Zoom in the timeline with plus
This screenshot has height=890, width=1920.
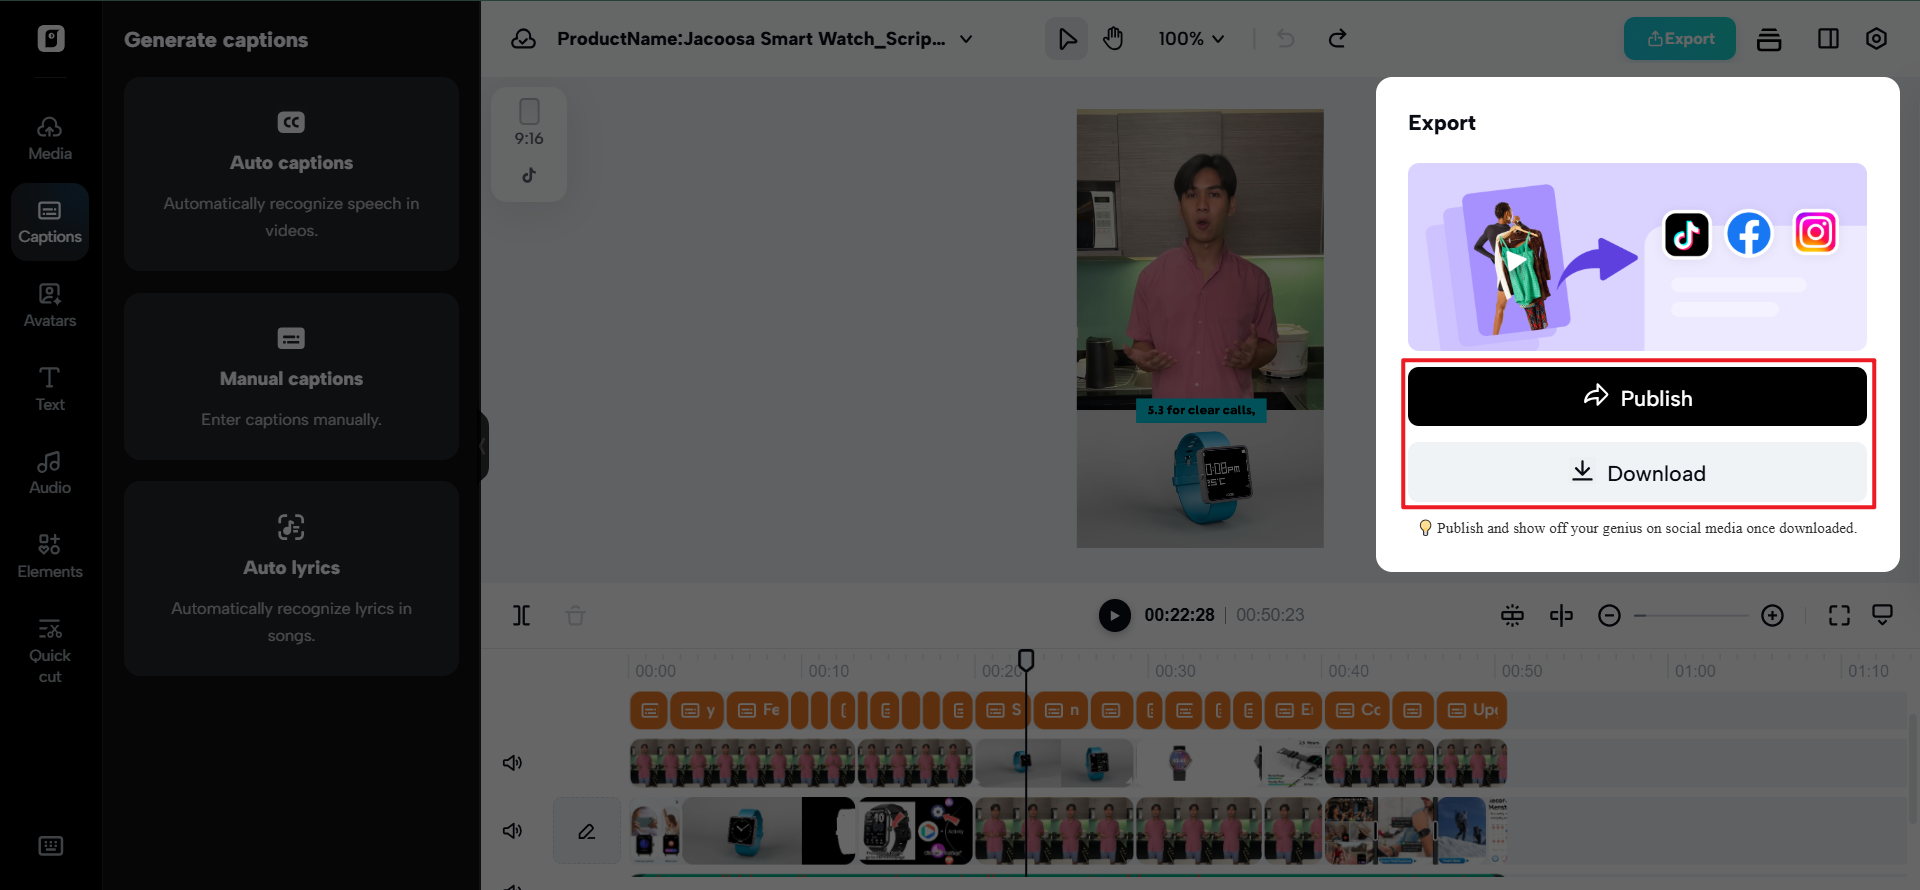[1772, 616]
